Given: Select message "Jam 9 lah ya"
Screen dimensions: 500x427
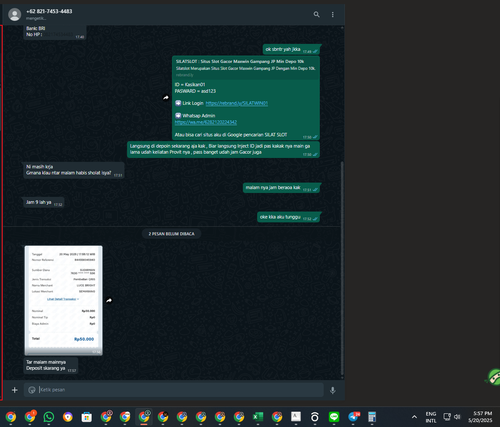Looking at the screenshot, I should click(x=44, y=202).
